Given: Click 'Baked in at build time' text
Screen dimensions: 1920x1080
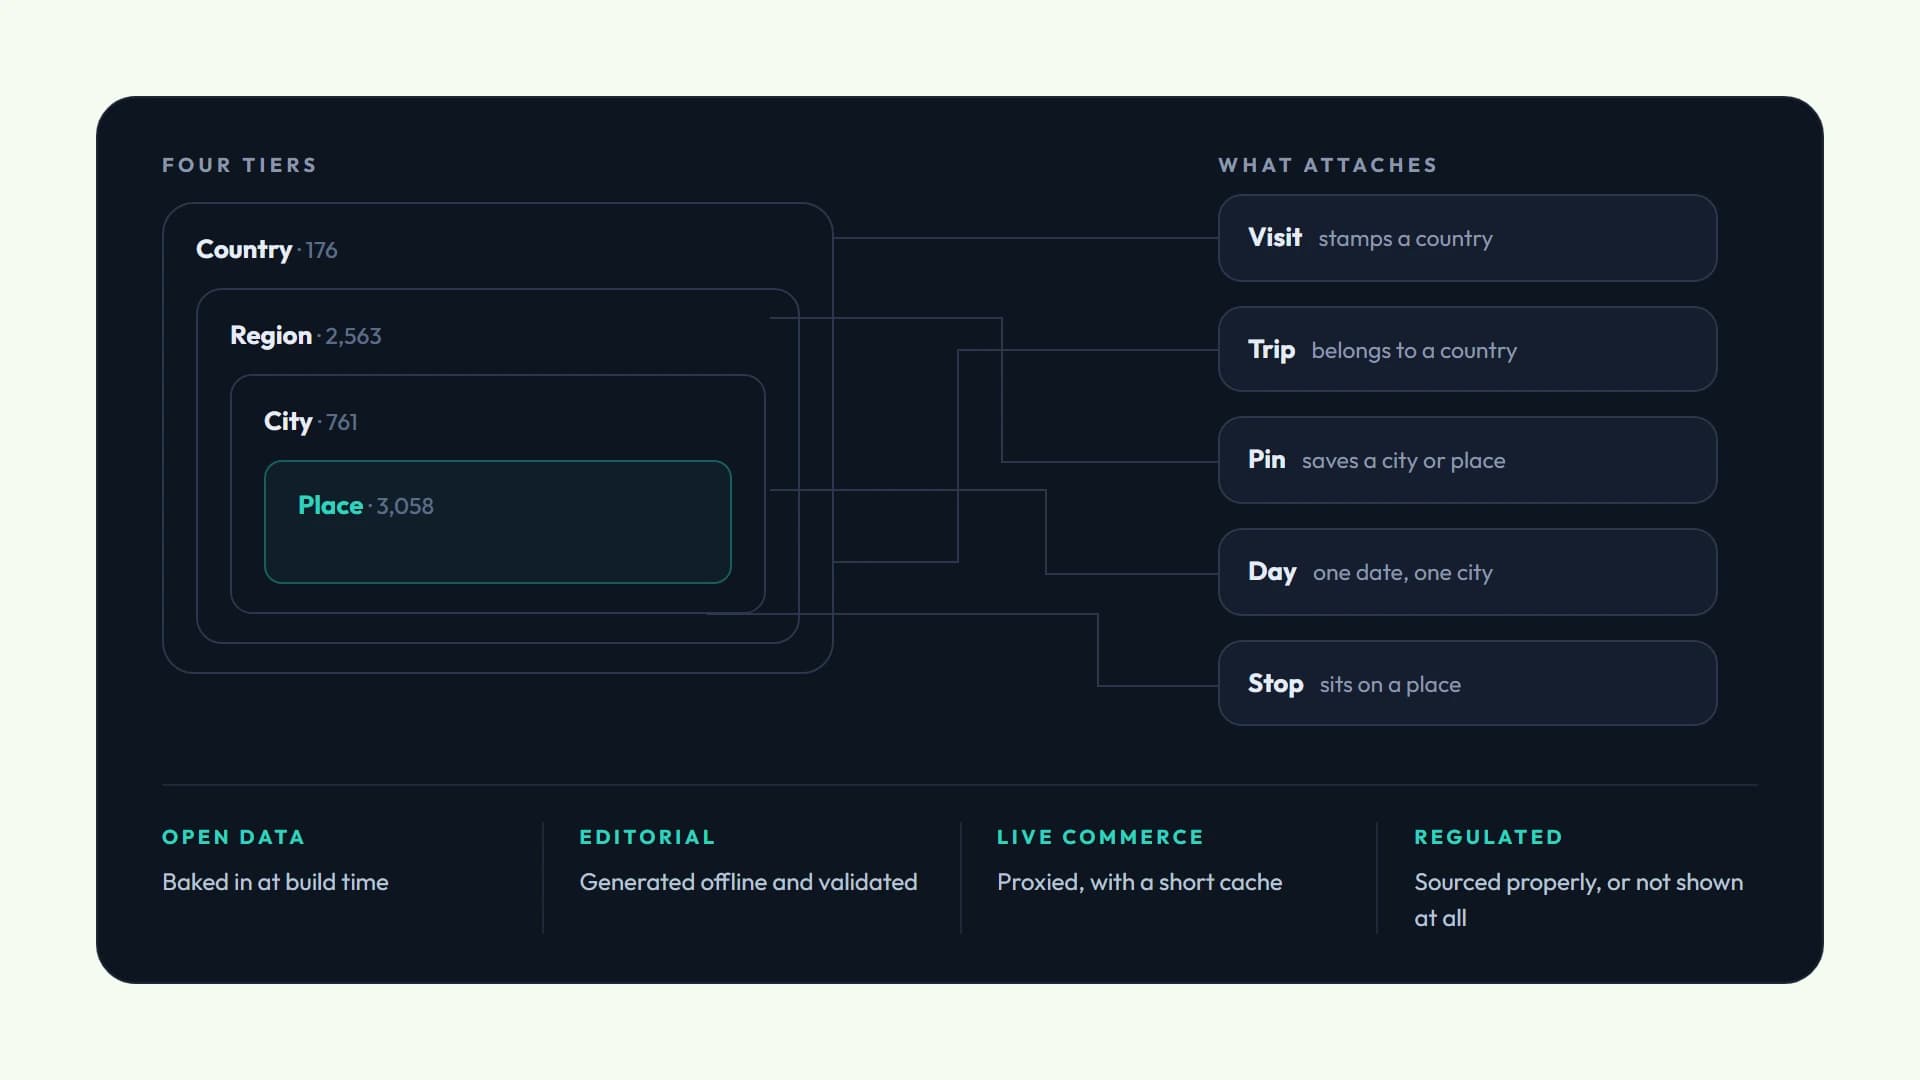Looking at the screenshot, I should pyautogui.click(x=275, y=882).
